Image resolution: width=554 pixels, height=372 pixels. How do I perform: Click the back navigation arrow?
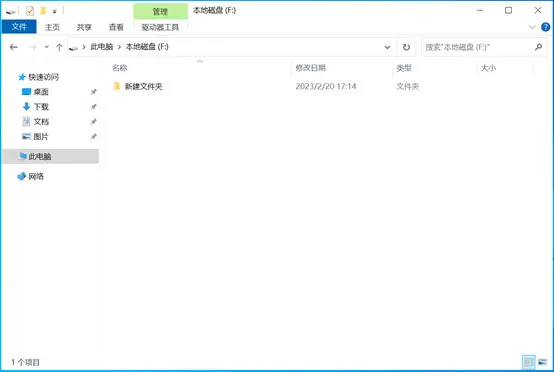tap(13, 47)
